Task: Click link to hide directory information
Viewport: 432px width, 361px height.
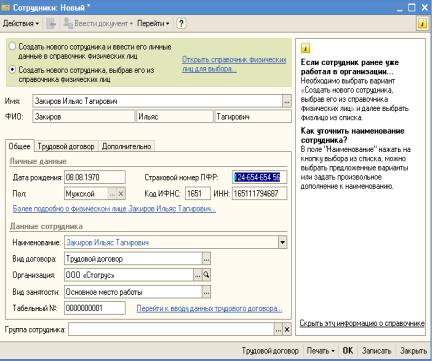Action: pos(362,323)
